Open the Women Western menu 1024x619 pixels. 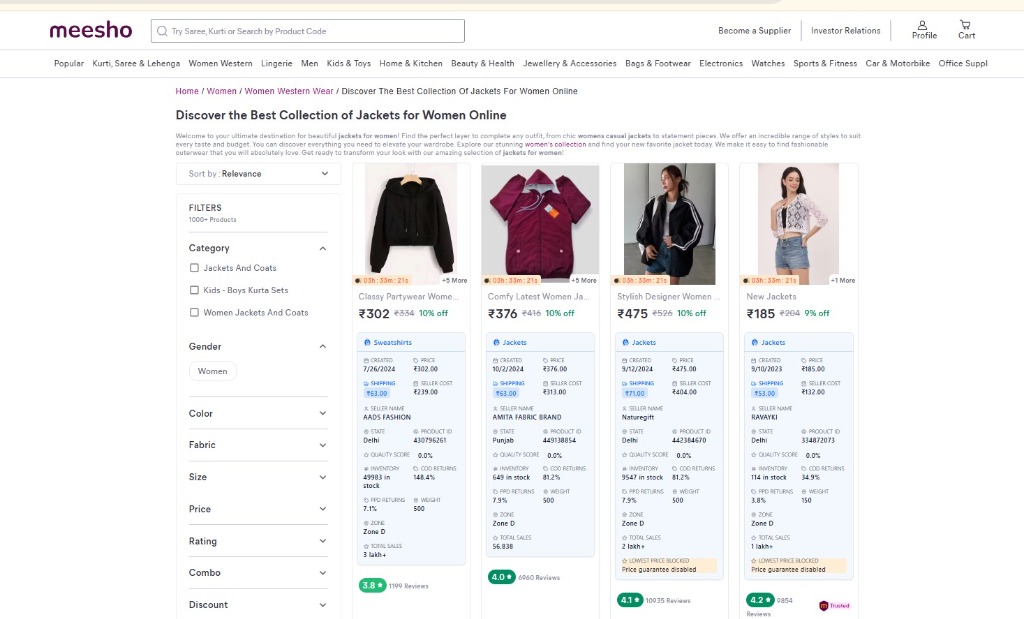click(220, 63)
